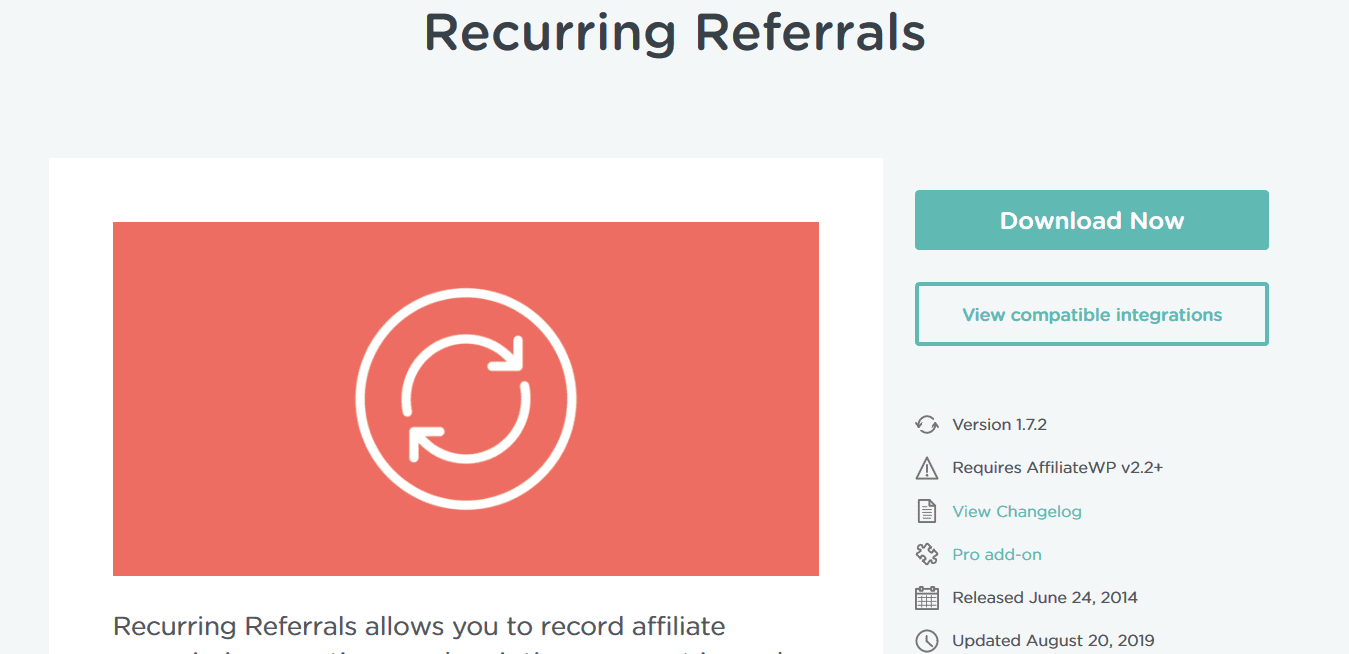Open the View Changelog link
The image size is (1349, 654).
click(x=1017, y=511)
